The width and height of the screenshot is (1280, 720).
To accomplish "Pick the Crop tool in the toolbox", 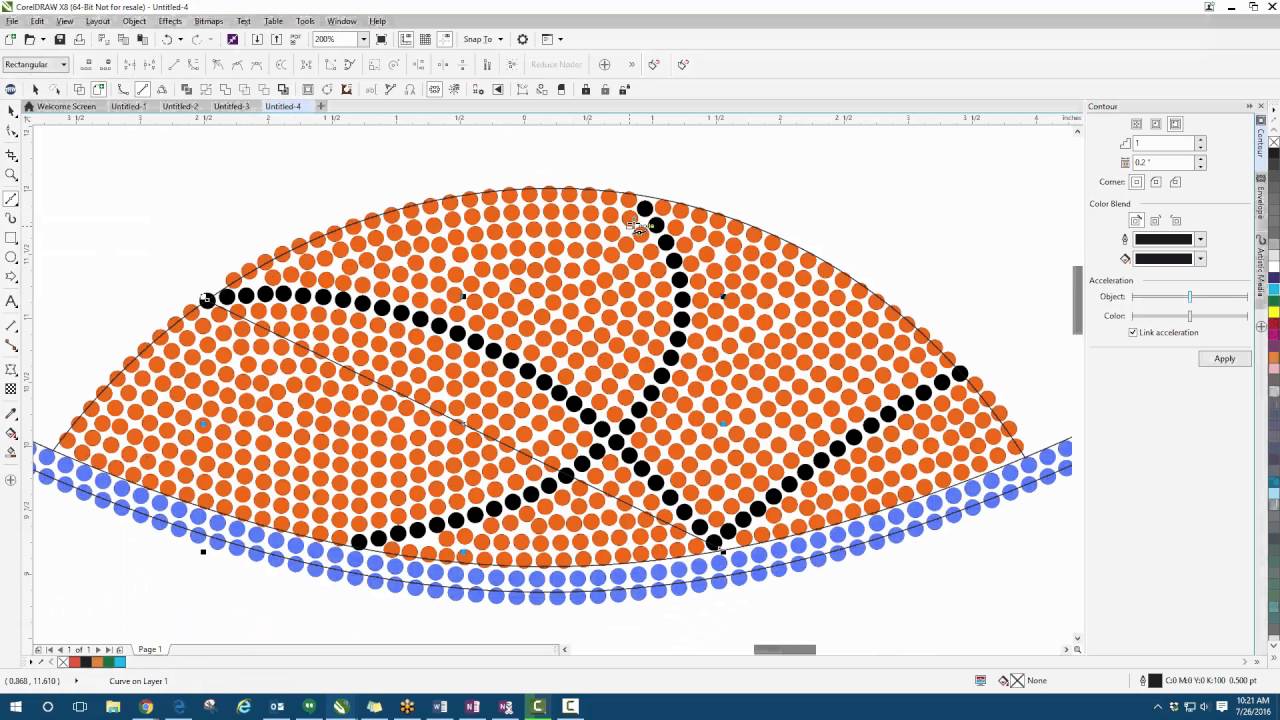I will click(12, 155).
